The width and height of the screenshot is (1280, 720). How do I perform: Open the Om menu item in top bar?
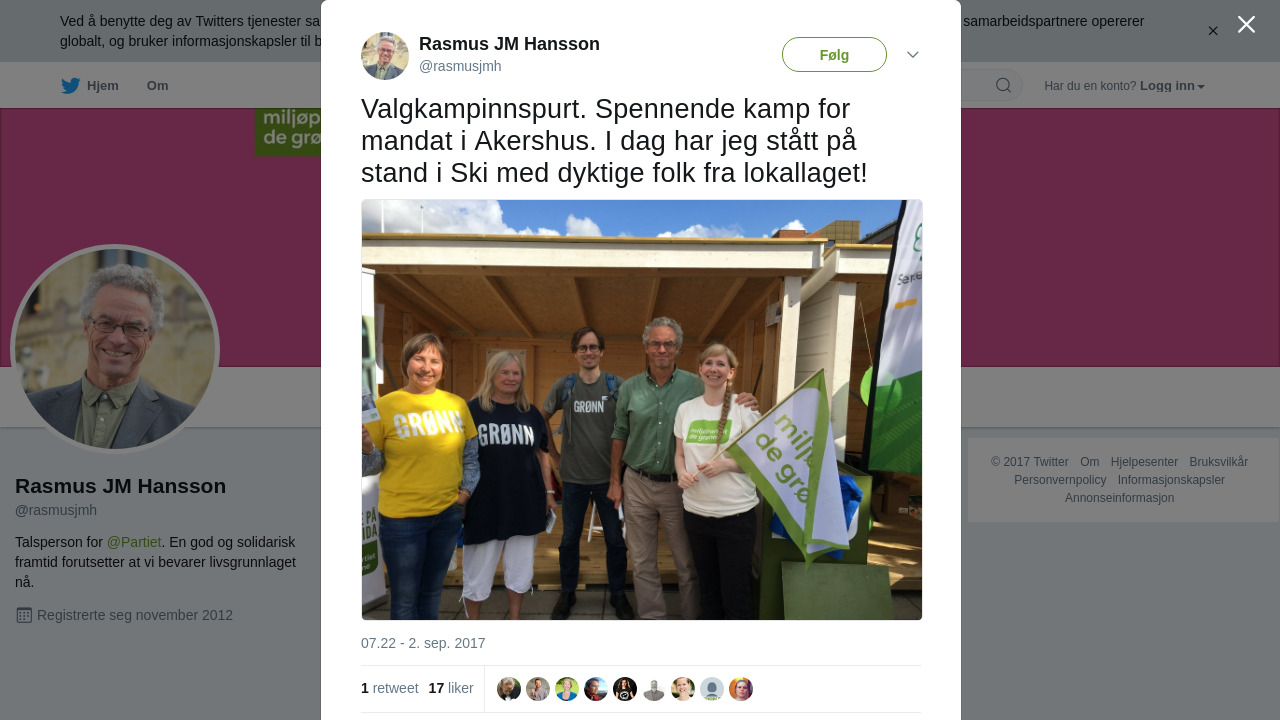point(157,86)
